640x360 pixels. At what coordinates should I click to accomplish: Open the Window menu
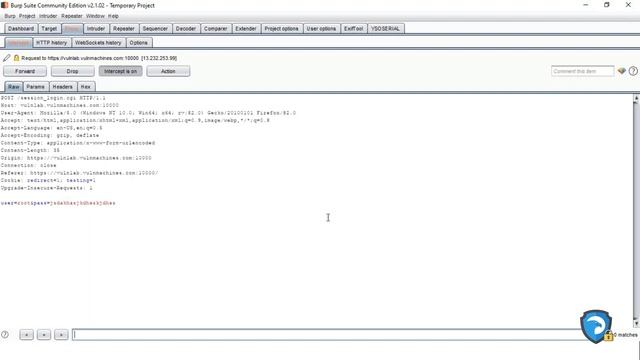pyautogui.click(x=96, y=16)
